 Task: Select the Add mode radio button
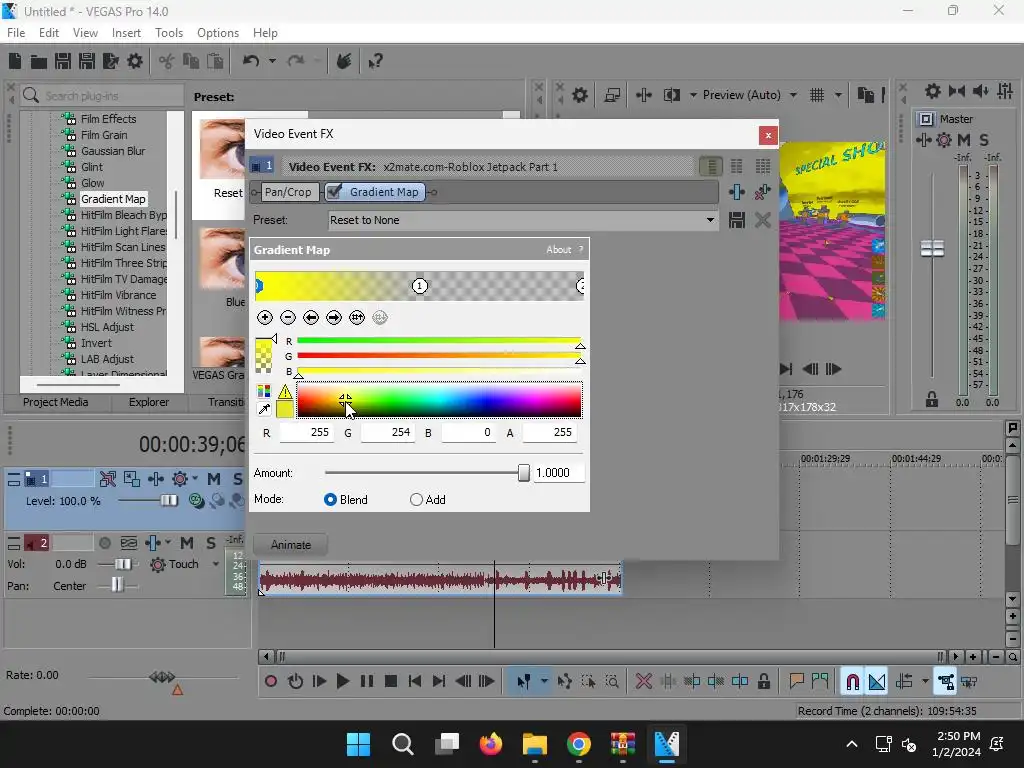[416, 500]
